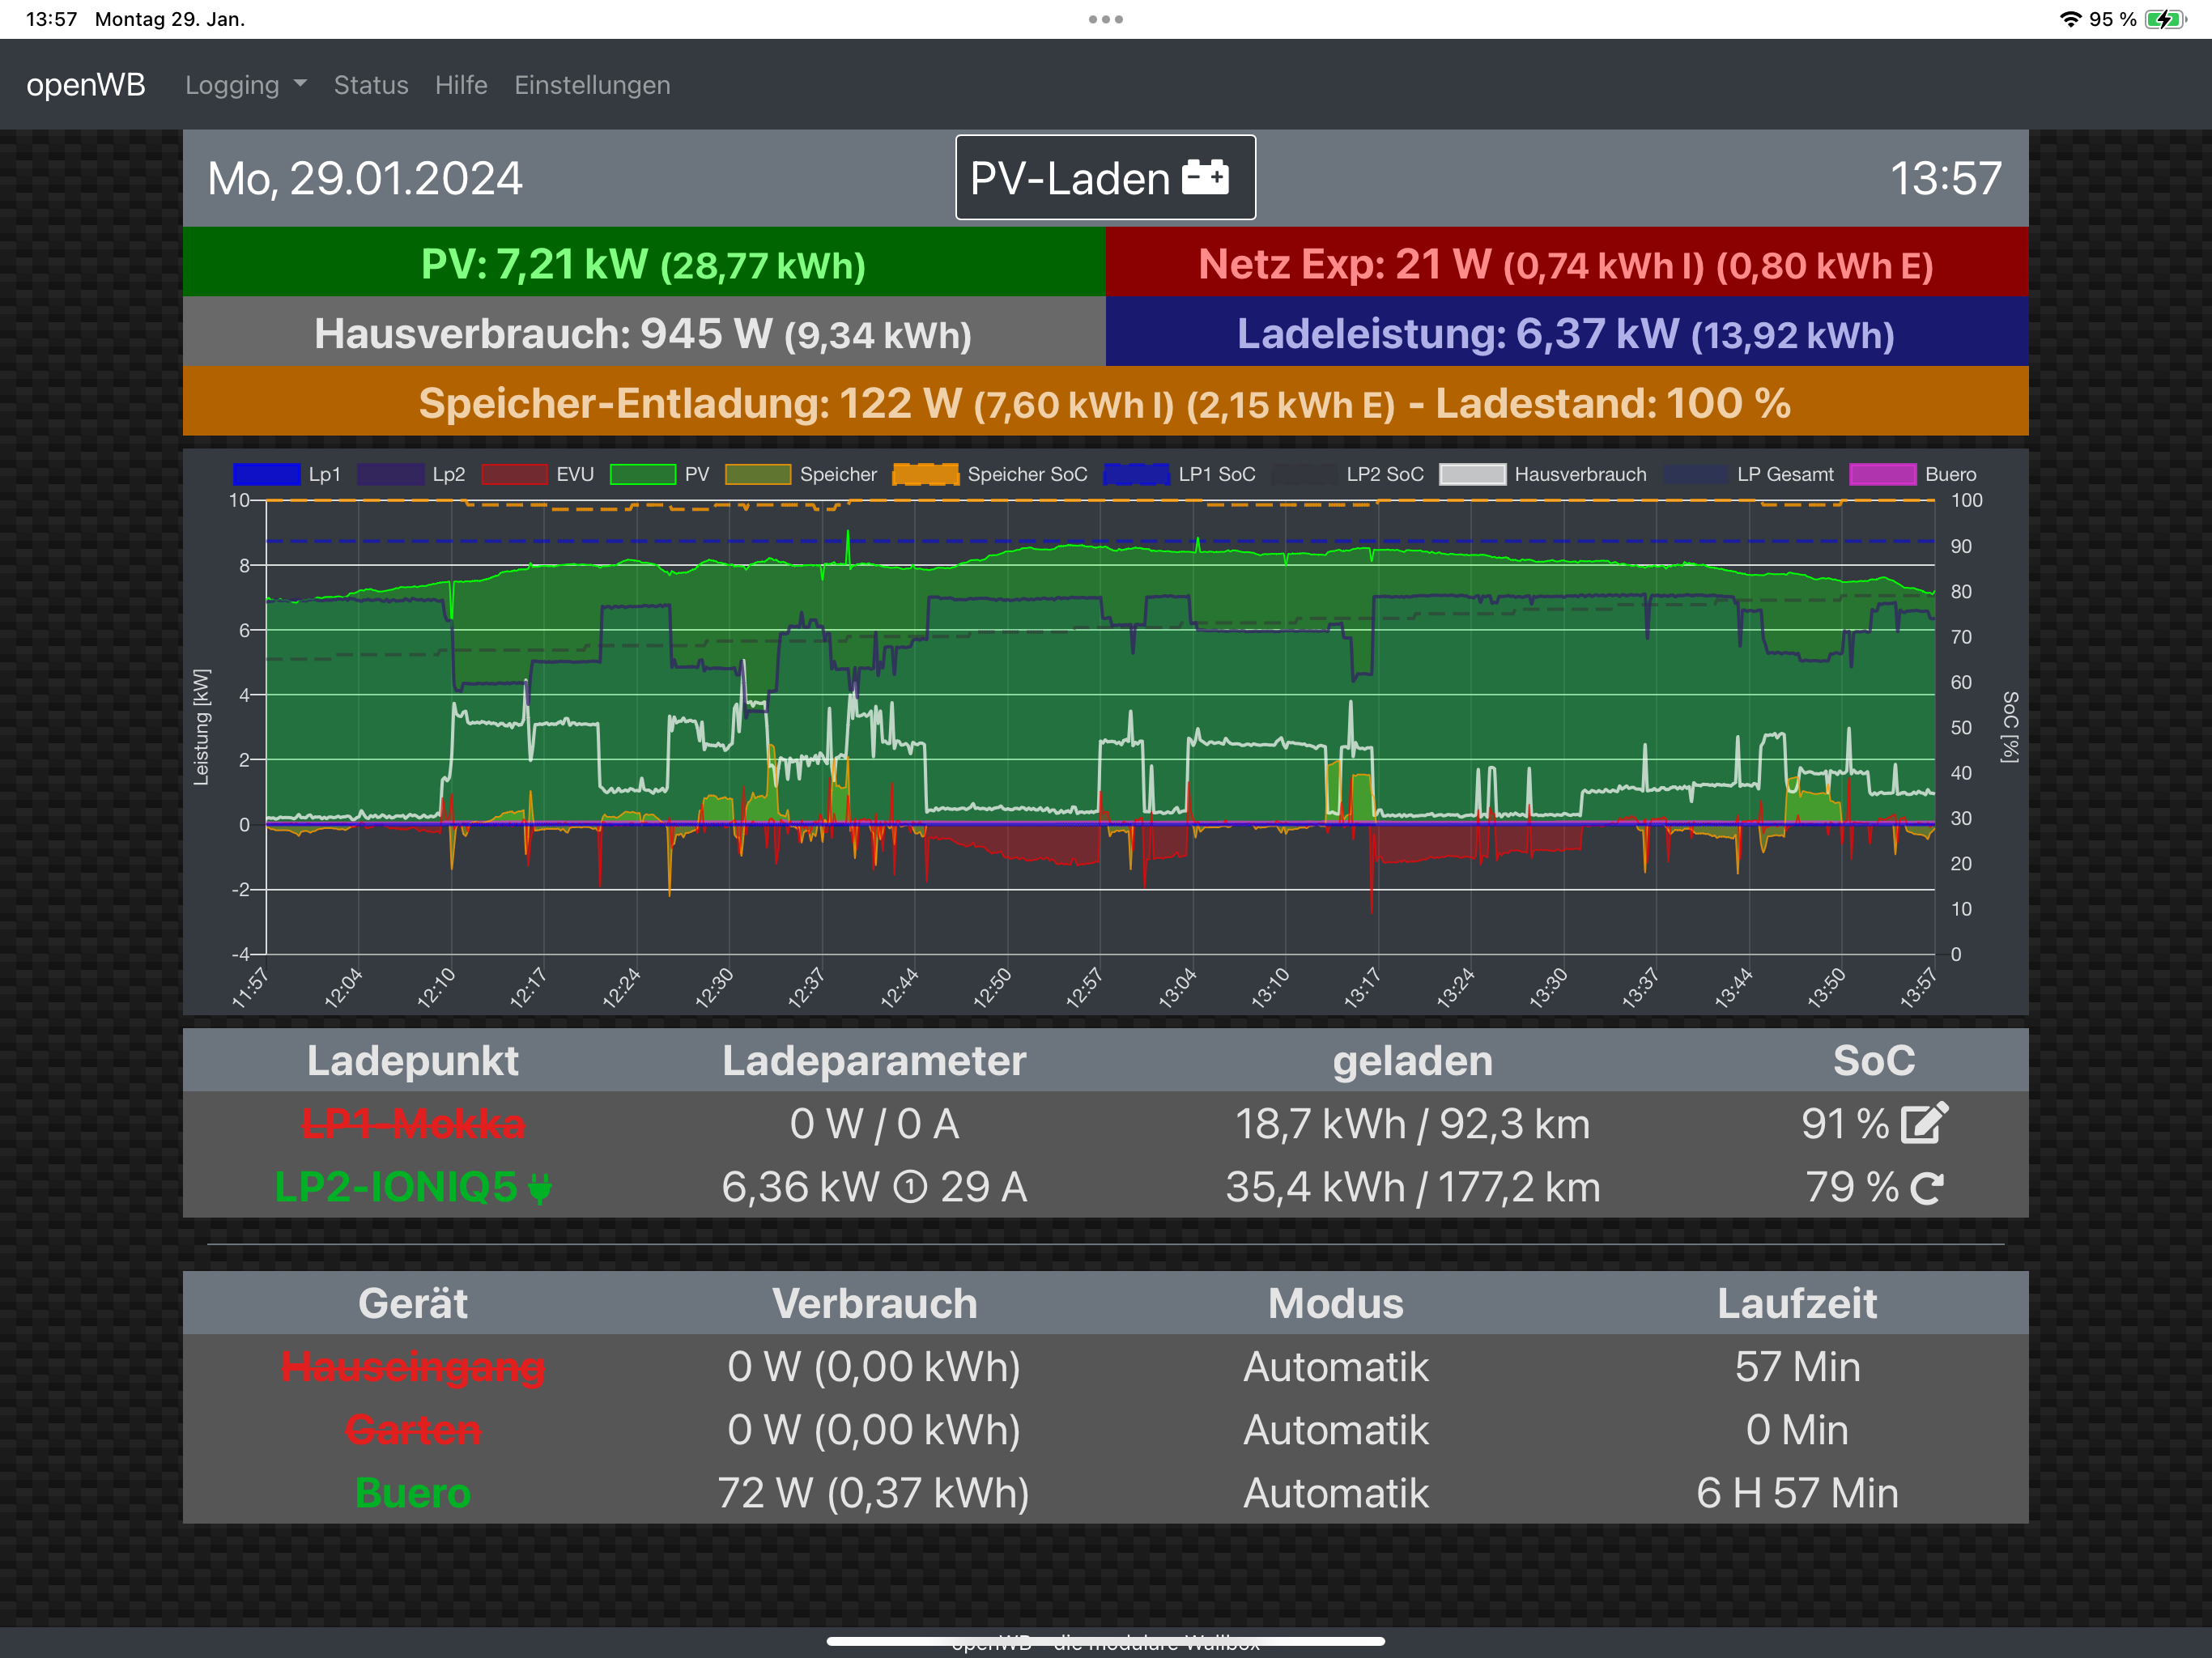Toggle the Hauseingang device on
Screen dimensions: 2212x1658
pyautogui.click(x=413, y=1367)
